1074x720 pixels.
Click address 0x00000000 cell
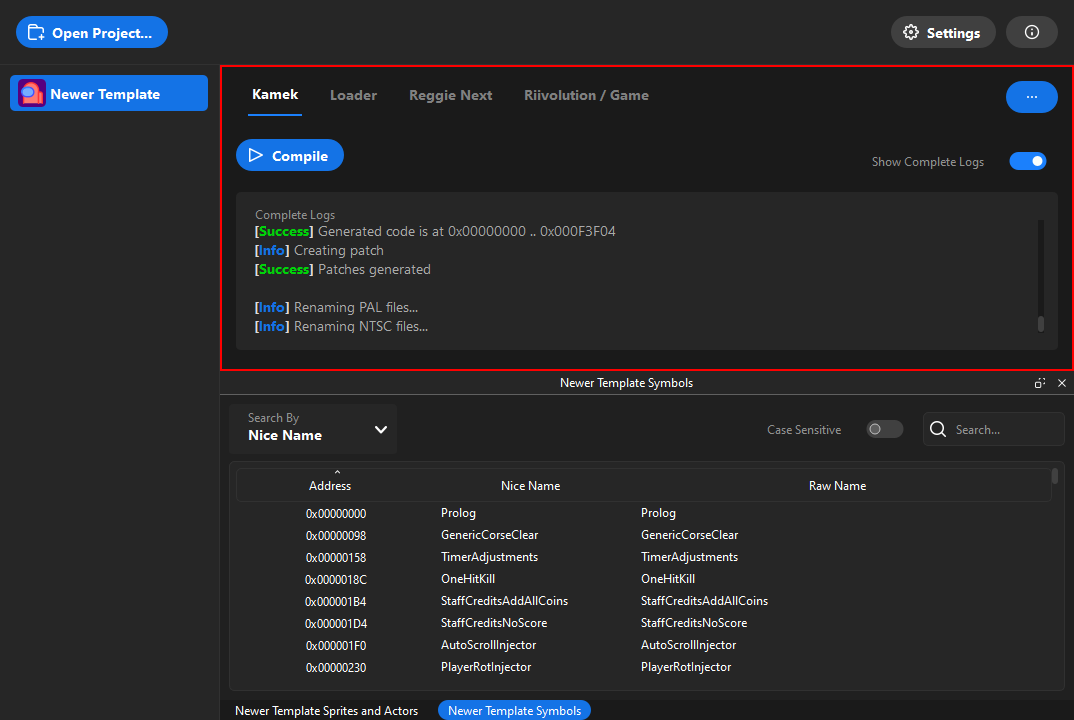click(x=336, y=513)
